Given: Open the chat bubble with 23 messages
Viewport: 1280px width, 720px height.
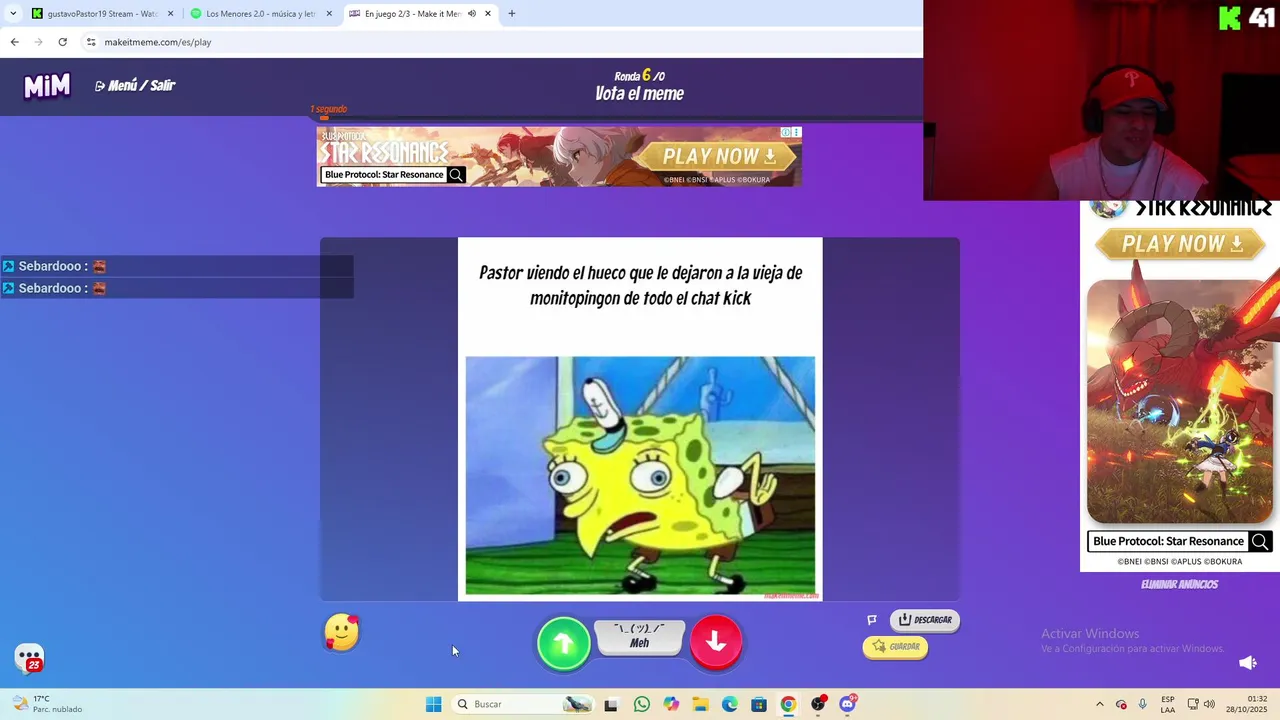Looking at the screenshot, I should point(30,659).
